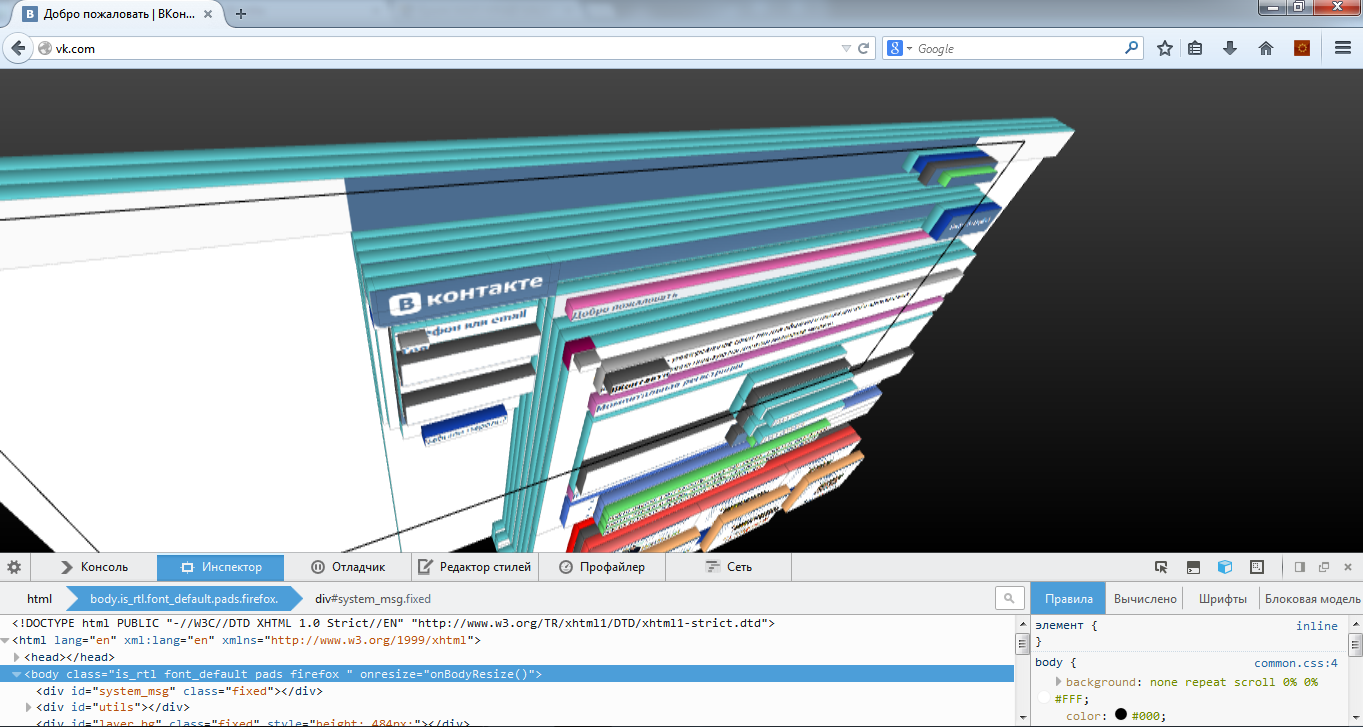Viewport: 1363px width, 727px height.
Task: Switch to the Вычислено sidebar tab
Action: (1145, 599)
